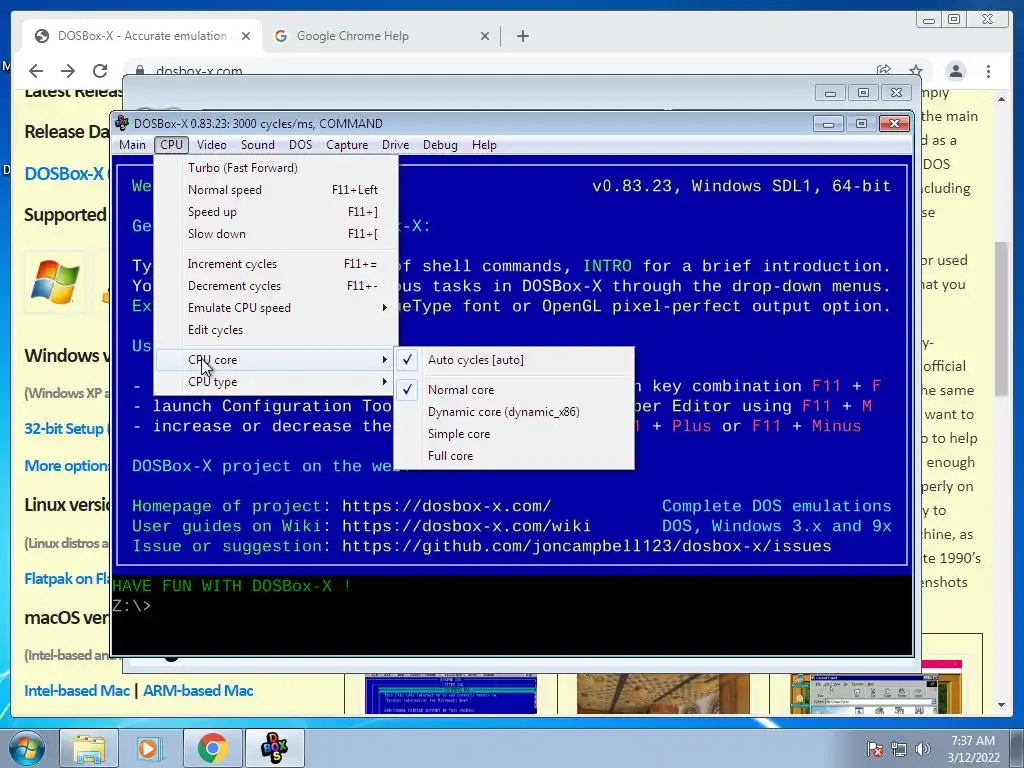Expand the CPU type submenu
1024x768 pixels.
coord(276,382)
